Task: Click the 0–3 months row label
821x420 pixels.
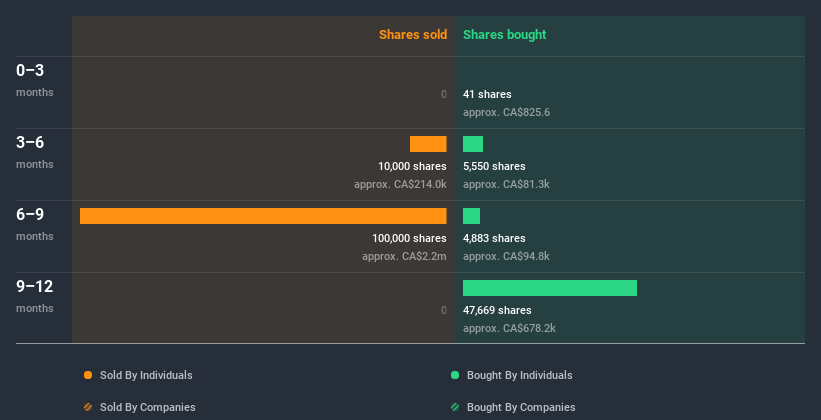Action: click(35, 80)
